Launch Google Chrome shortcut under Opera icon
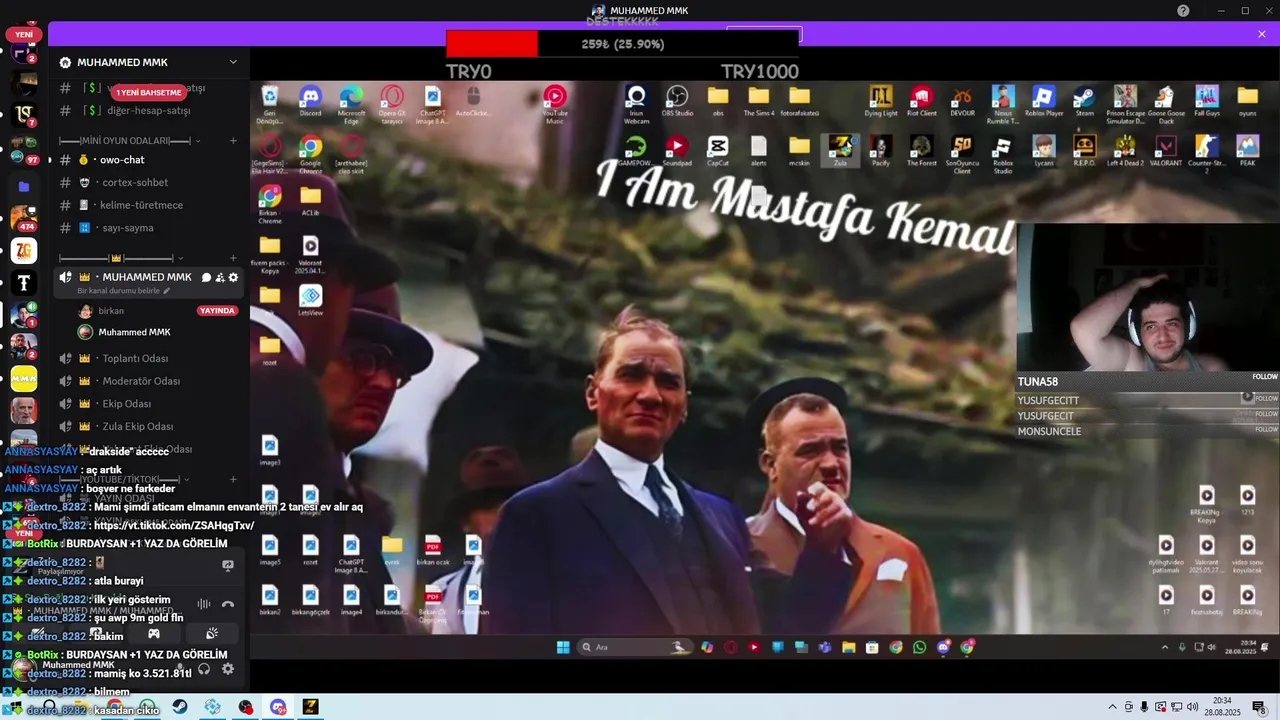This screenshot has height=720, width=1280. (310, 152)
